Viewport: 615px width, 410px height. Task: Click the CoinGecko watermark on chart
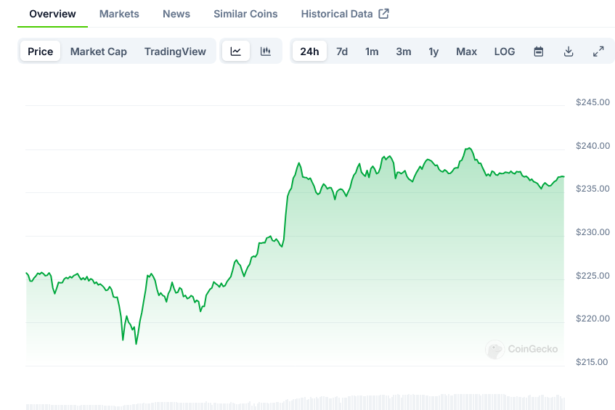pos(522,350)
